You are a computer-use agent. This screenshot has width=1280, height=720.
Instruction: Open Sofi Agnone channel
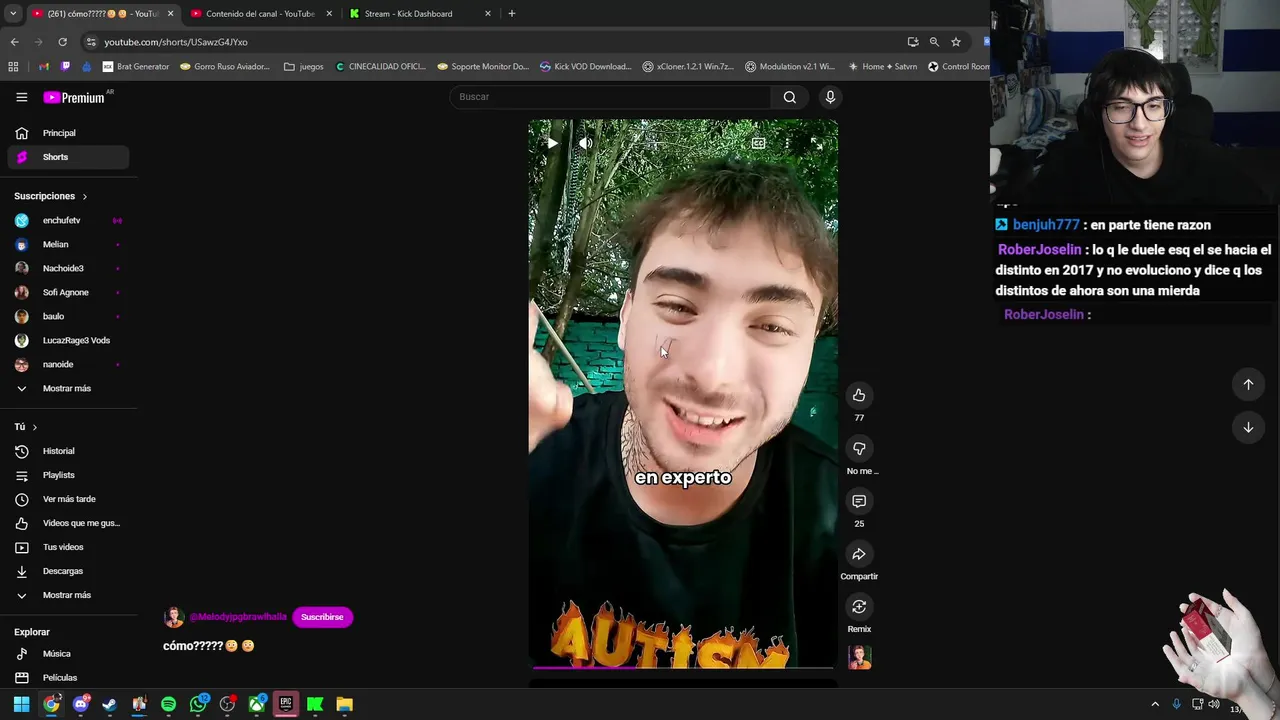tap(68, 292)
